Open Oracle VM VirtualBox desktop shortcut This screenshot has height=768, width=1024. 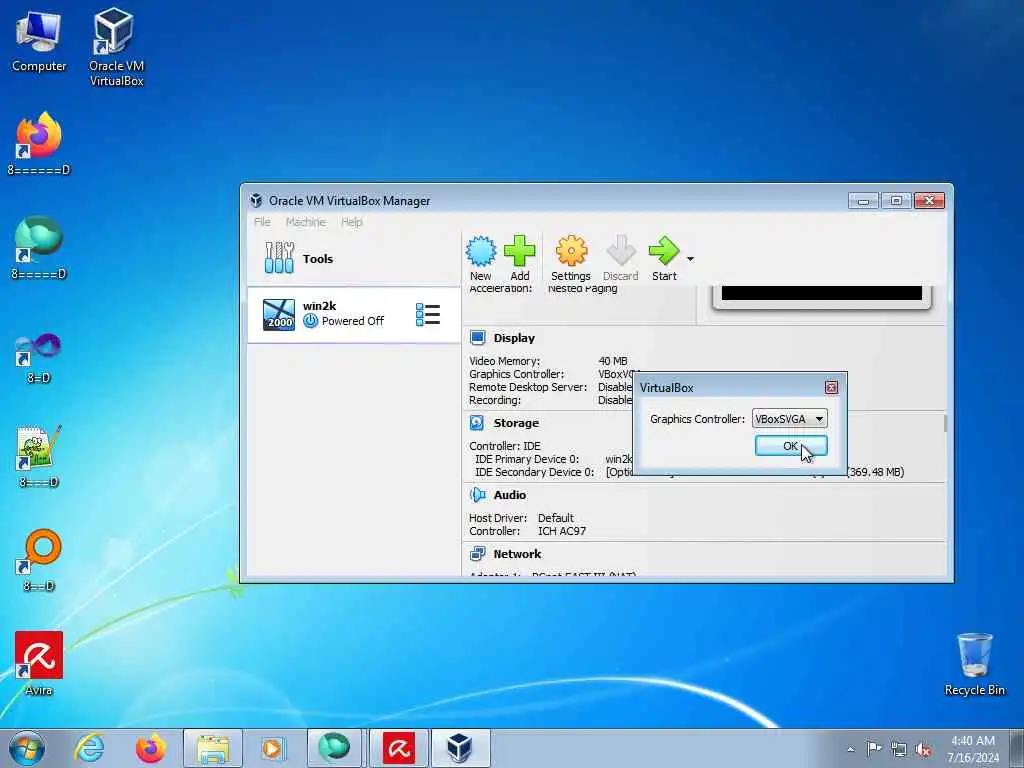[116, 46]
